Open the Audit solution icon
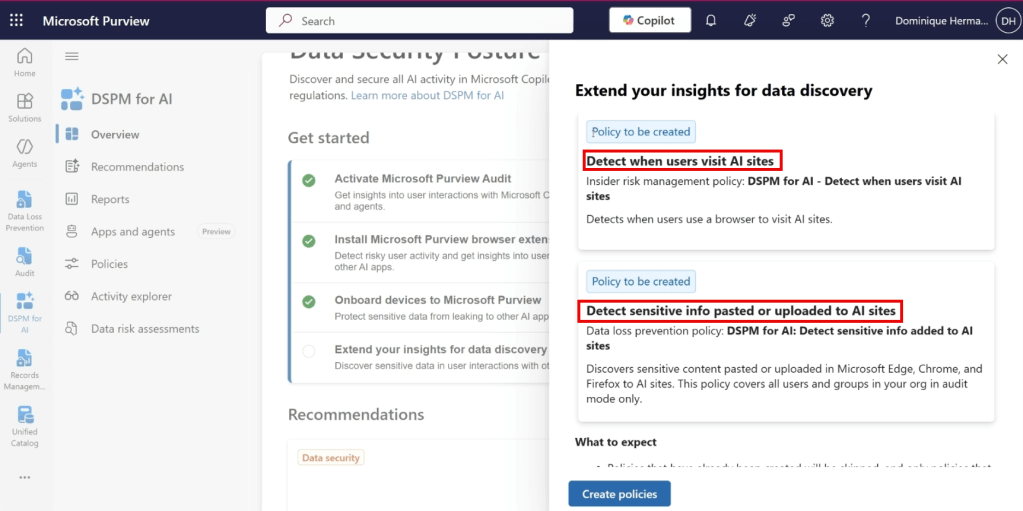Viewport: 1023px width, 511px height. pyautogui.click(x=24, y=260)
